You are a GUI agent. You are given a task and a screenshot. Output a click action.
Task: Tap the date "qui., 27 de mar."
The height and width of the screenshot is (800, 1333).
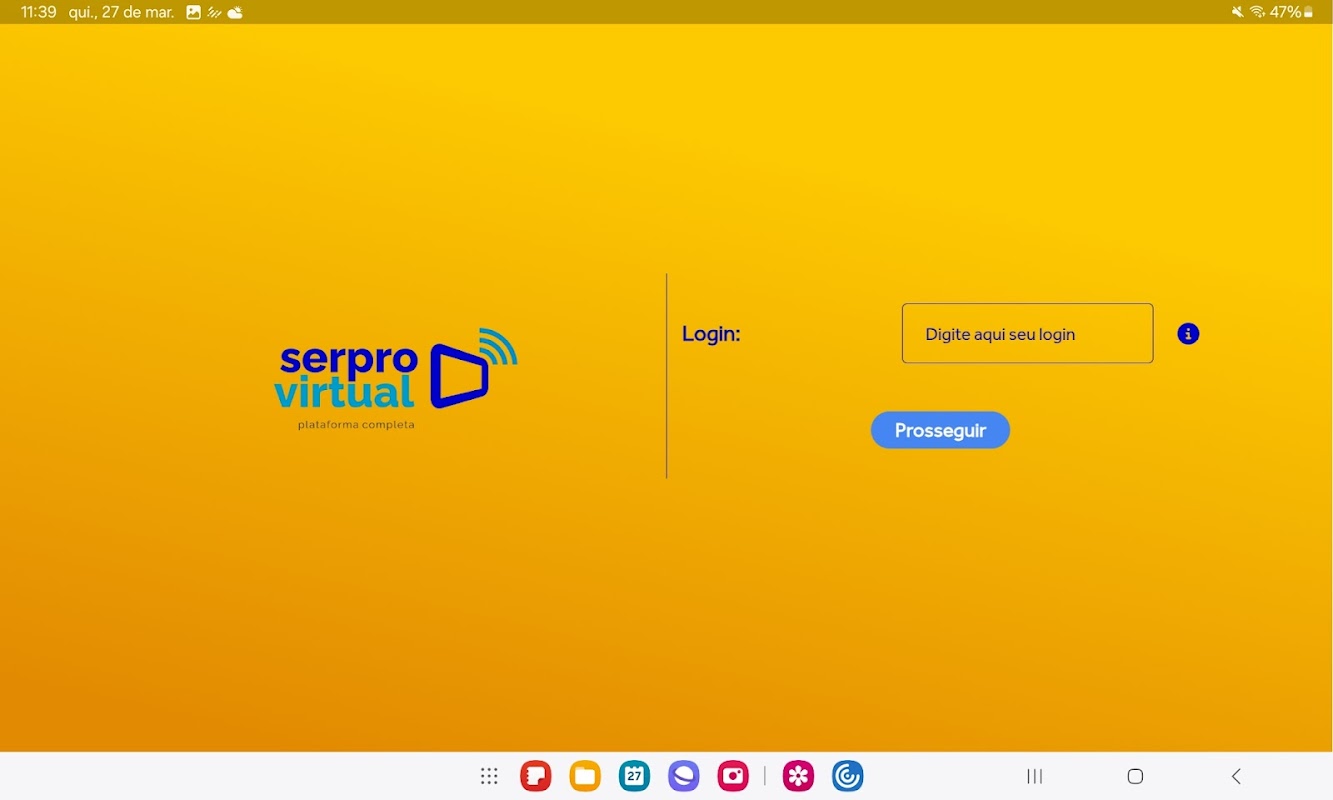121,13
